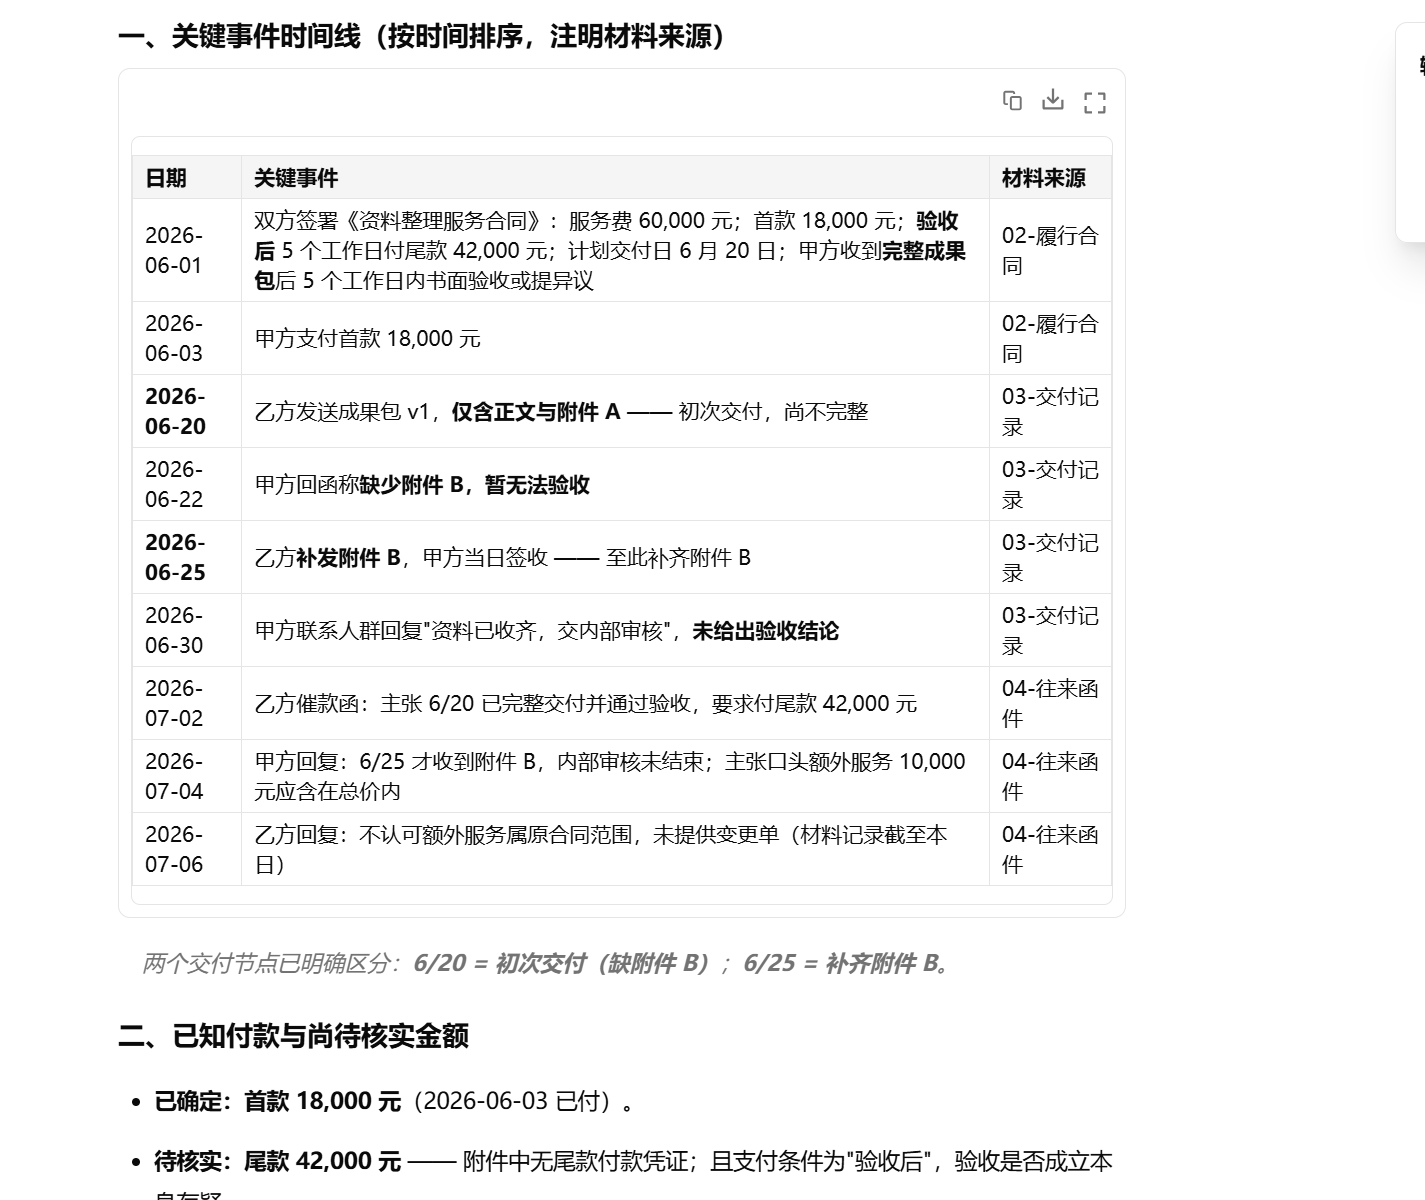This screenshot has height=1200, width=1425.
Task: Copy the timeline table contents
Action: (1012, 101)
